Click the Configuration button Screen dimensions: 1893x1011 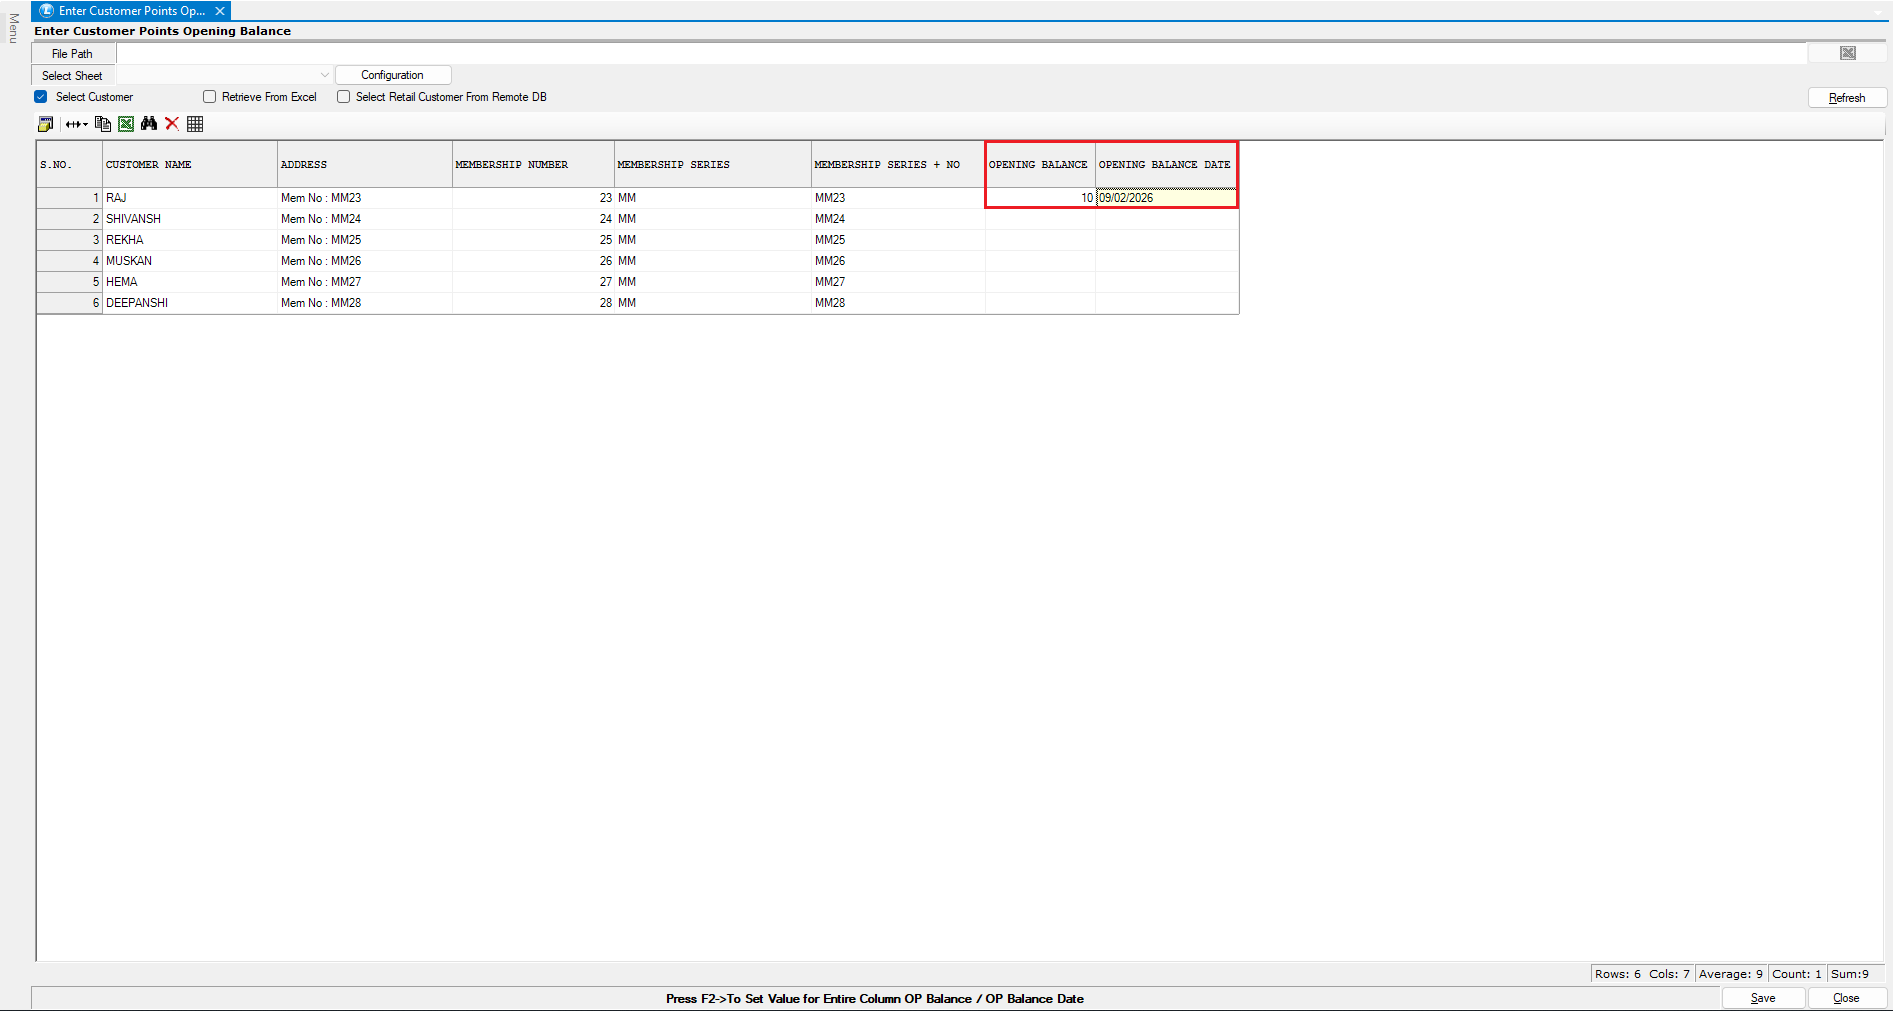[392, 75]
